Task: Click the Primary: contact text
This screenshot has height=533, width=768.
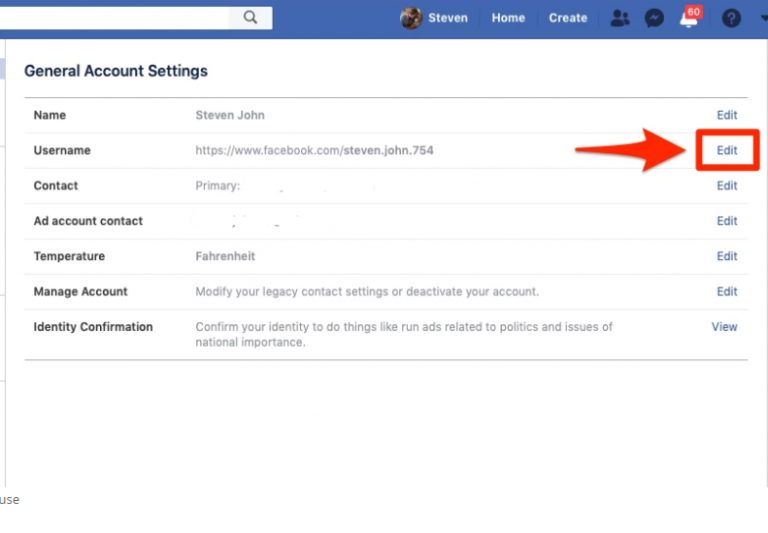Action: pyautogui.click(x=217, y=186)
